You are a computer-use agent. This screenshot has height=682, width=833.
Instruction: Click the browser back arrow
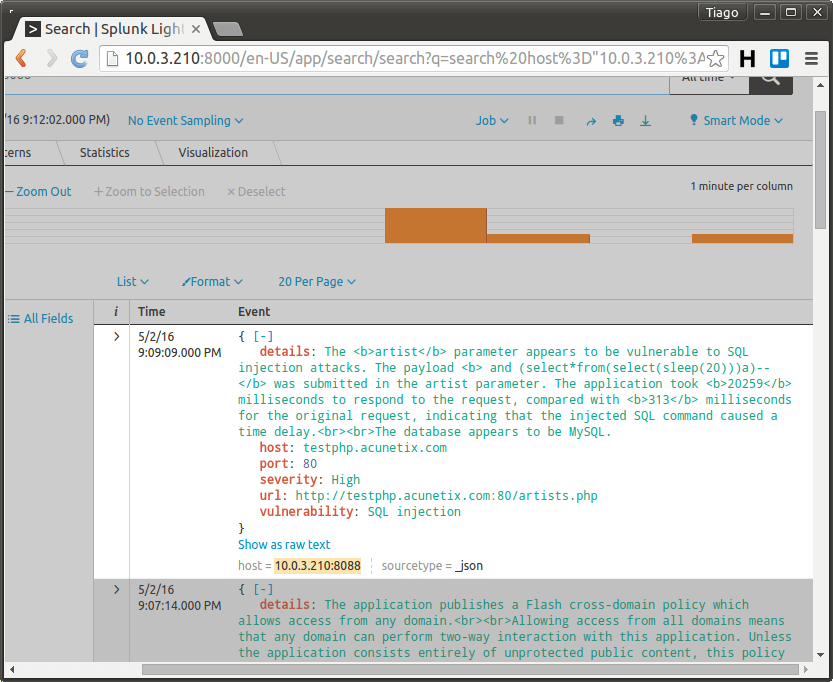point(21,58)
